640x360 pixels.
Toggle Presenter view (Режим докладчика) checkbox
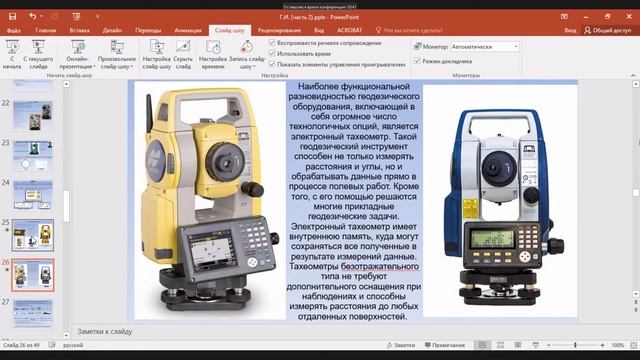click(417, 61)
